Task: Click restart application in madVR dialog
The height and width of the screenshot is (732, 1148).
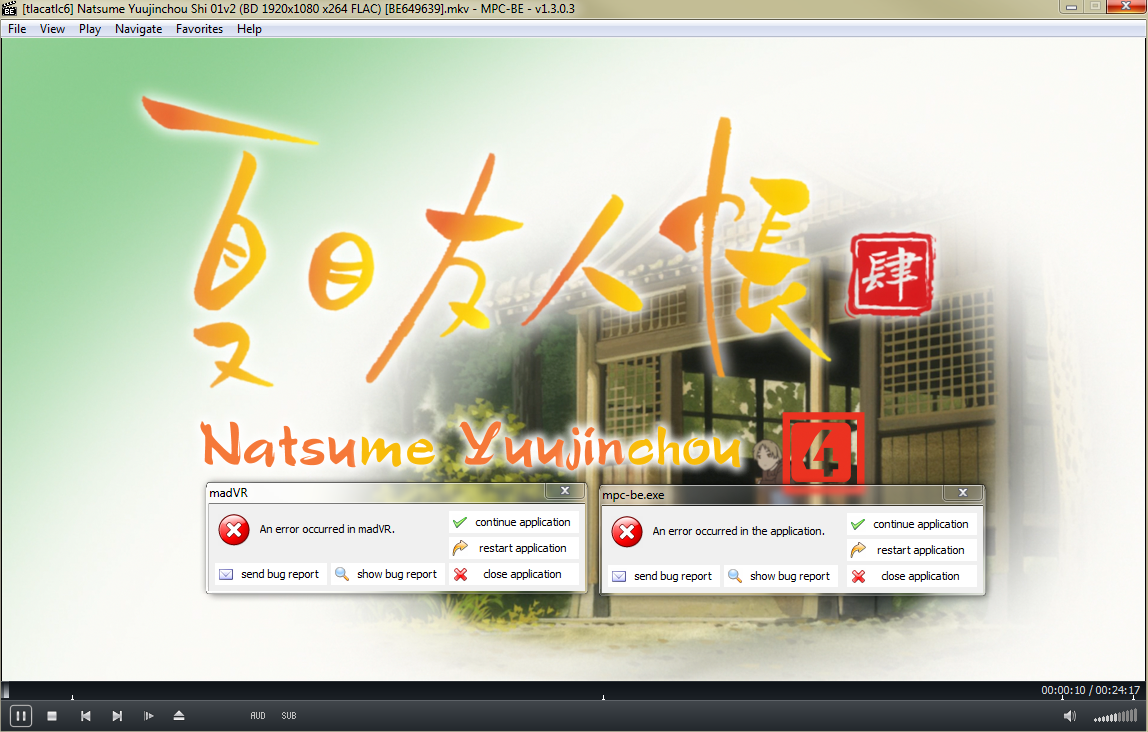Action: click(514, 548)
